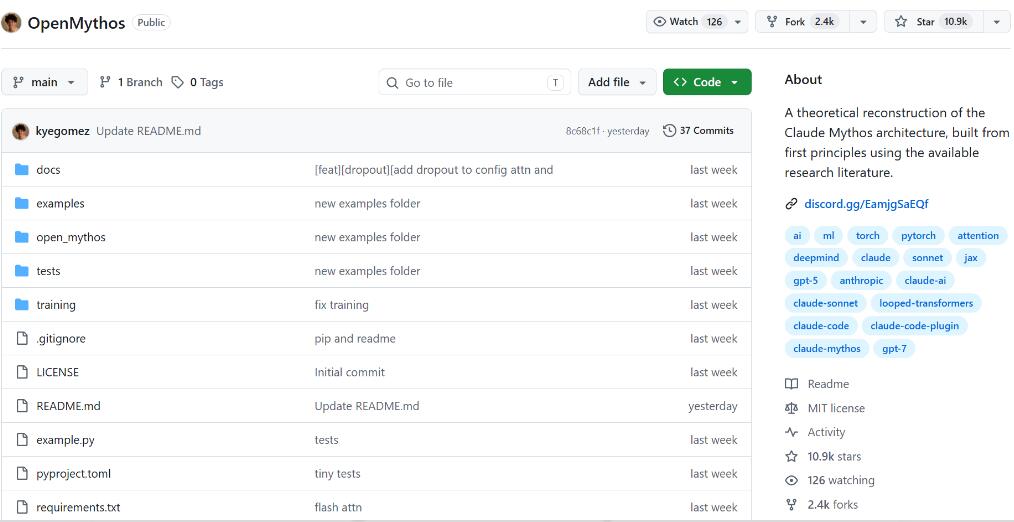Open the README.md file

pyautogui.click(x=69, y=406)
